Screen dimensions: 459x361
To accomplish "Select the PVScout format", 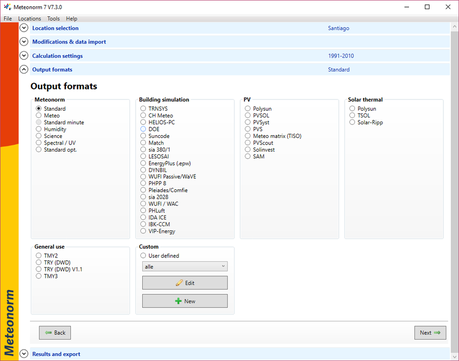I will click(248, 143).
